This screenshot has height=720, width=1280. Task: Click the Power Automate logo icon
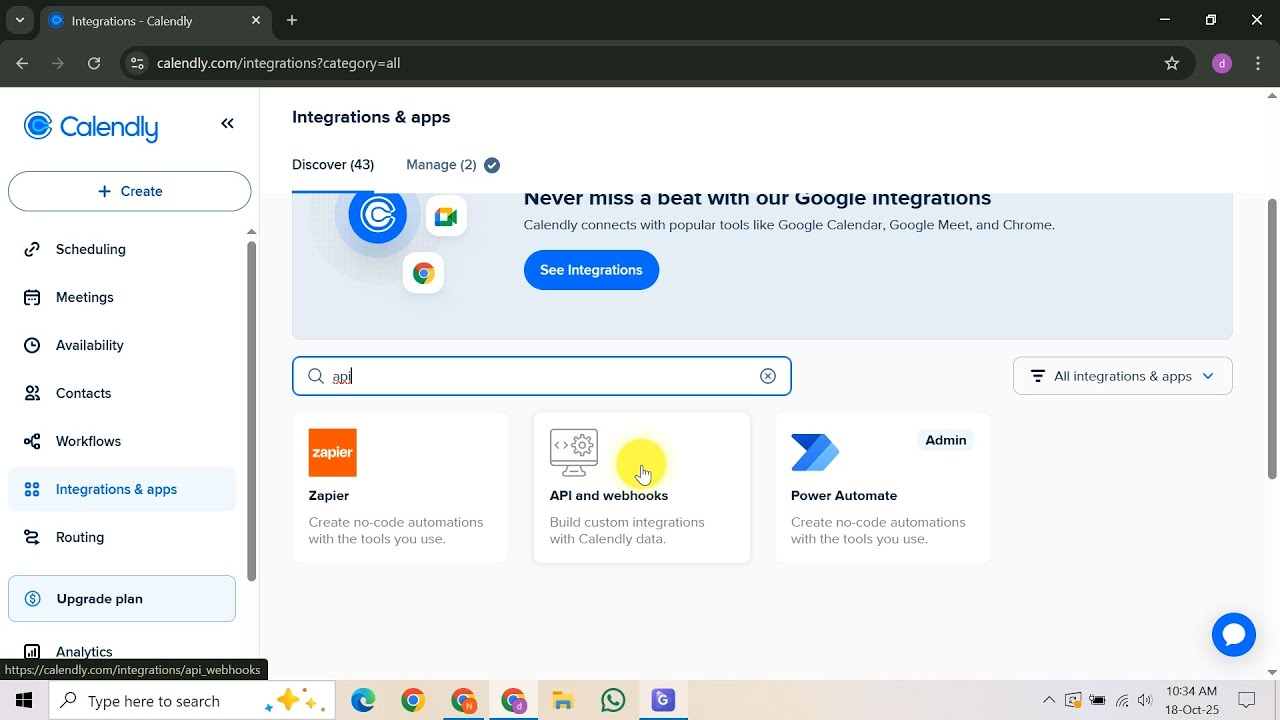[815, 453]
